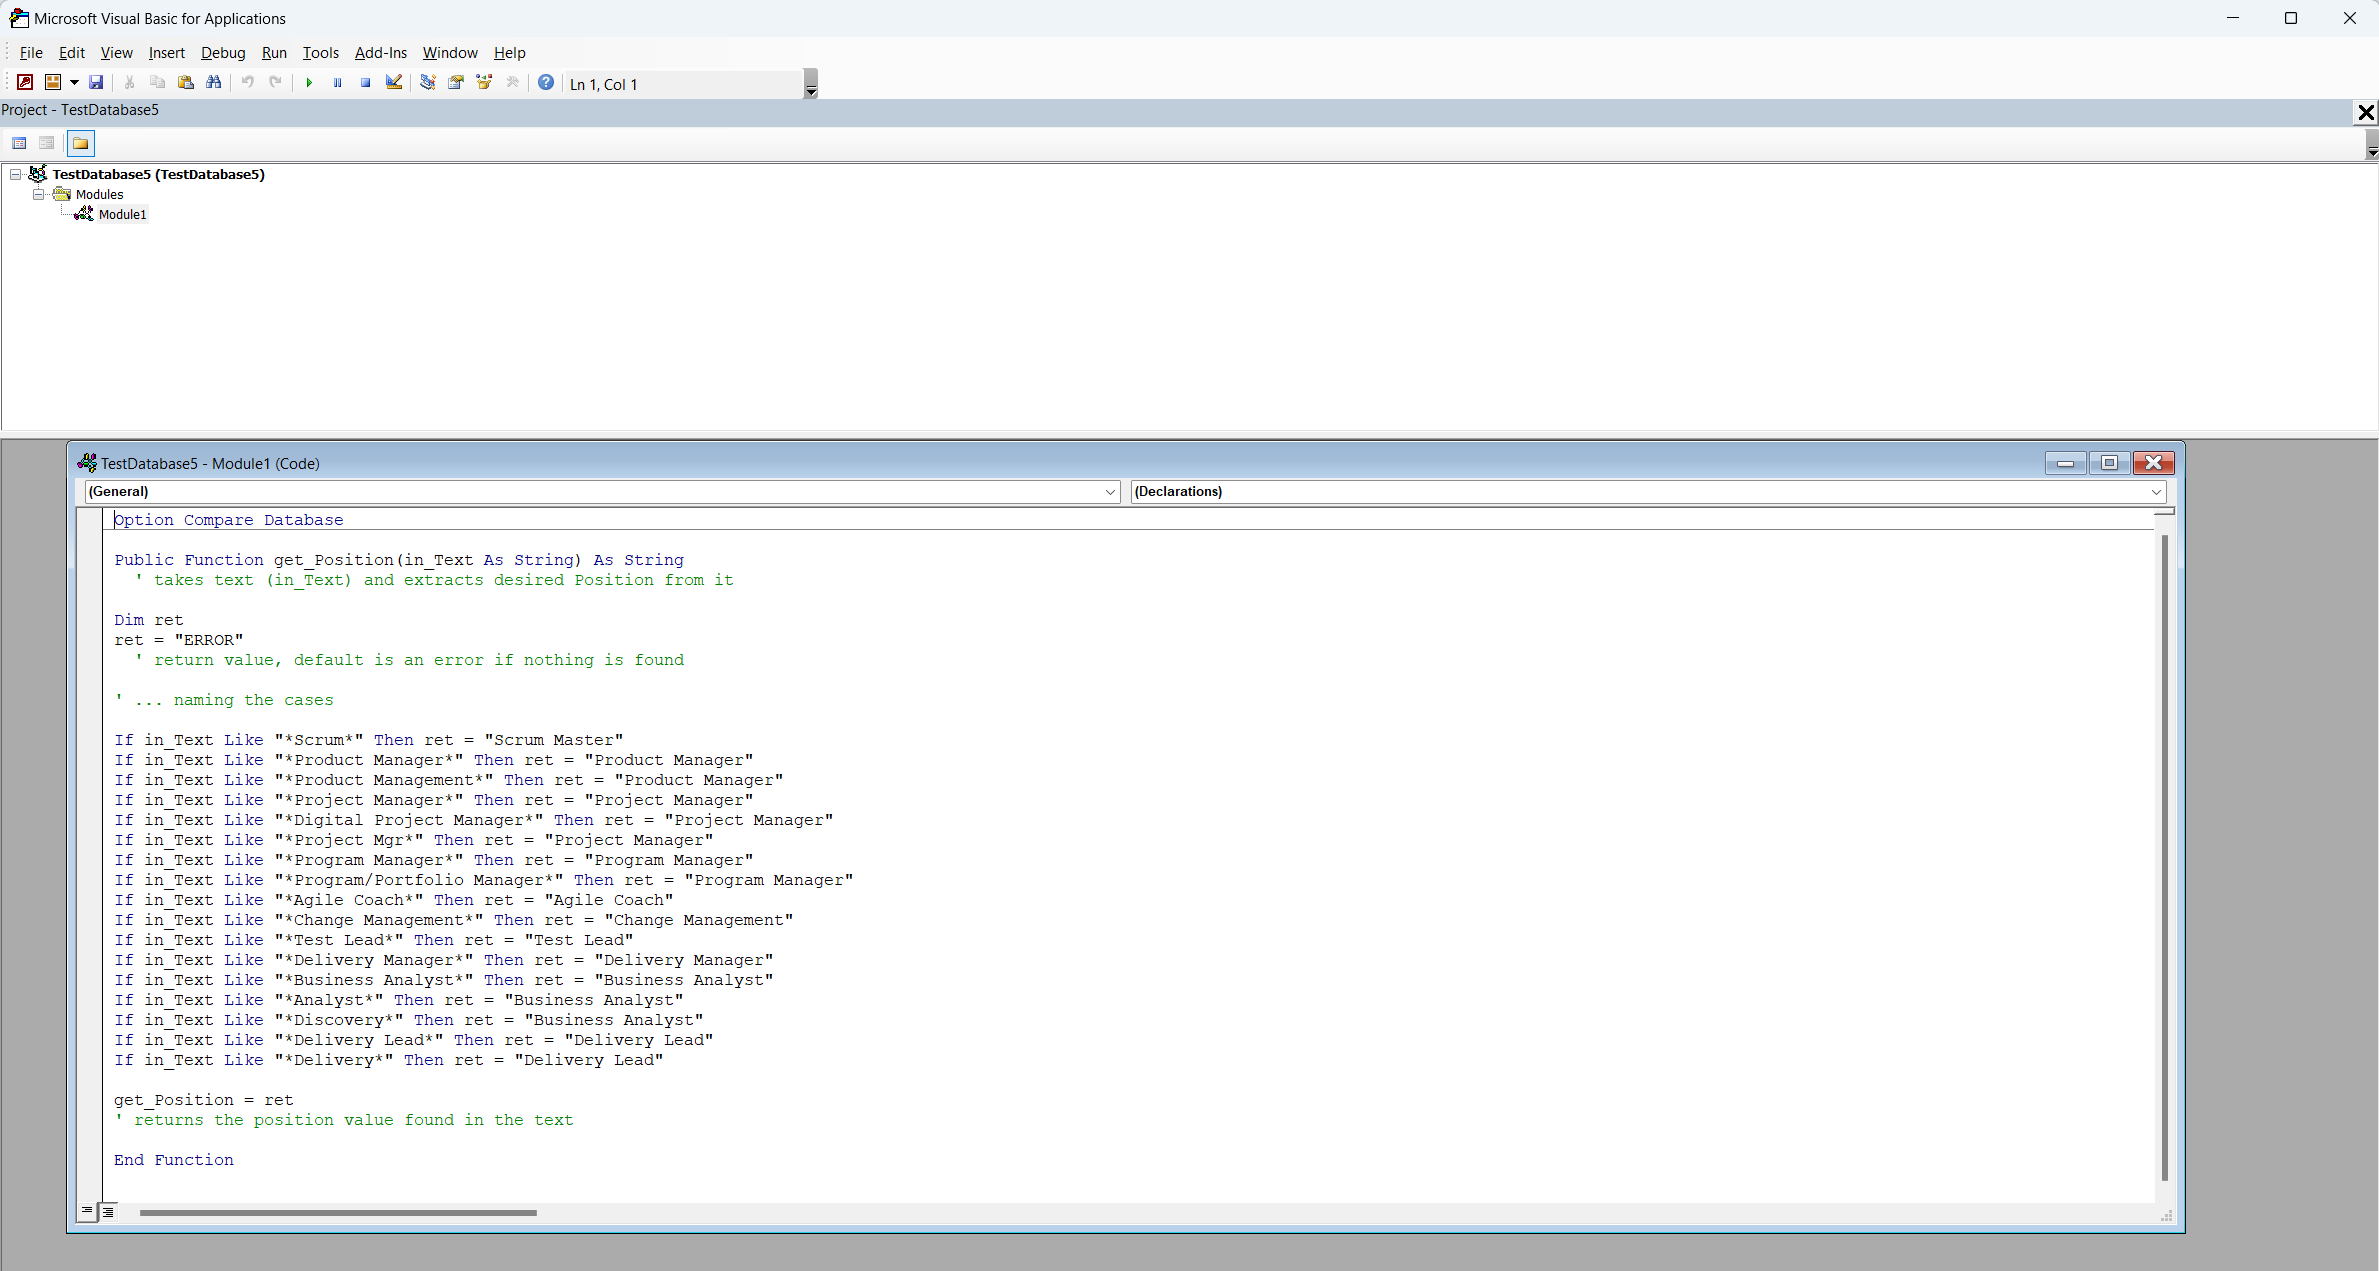Open the Help menu
Screen dimensions: 2379x1271
coord(509,53)
